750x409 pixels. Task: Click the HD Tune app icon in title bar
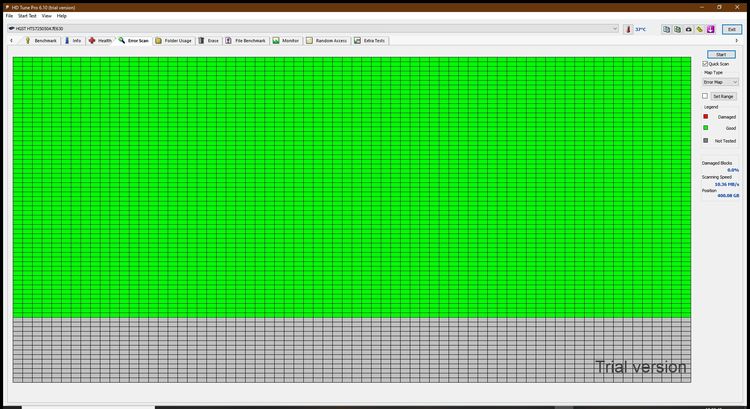click(7, 7)
